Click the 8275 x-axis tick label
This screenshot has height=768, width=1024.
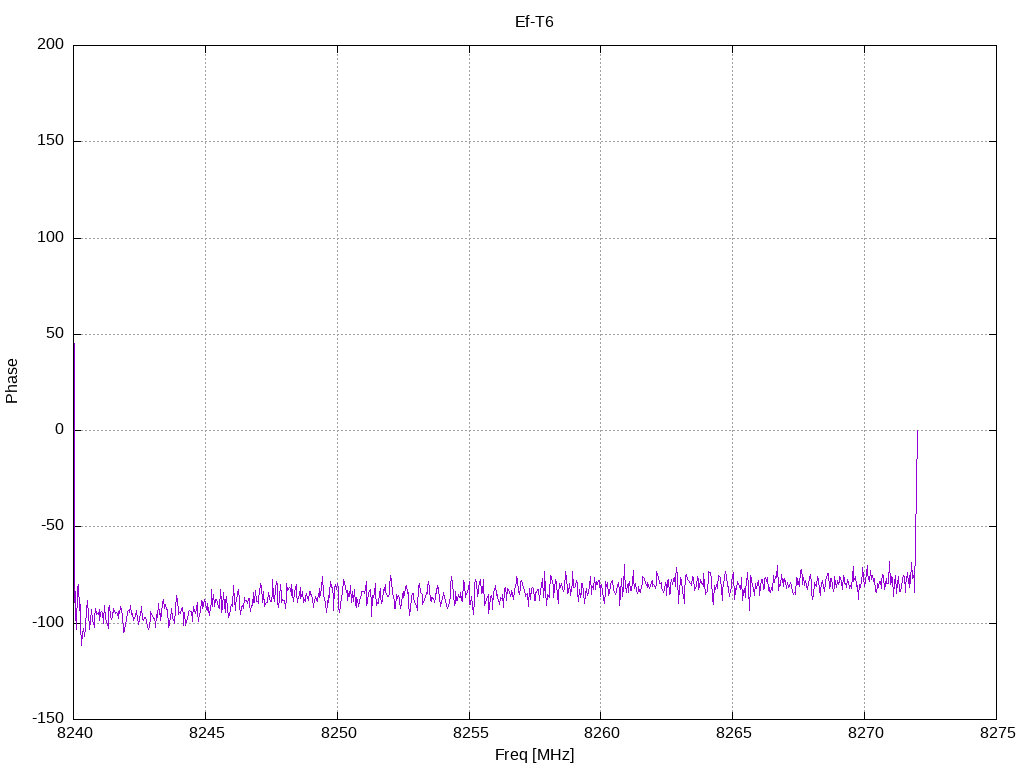click(997, 733)
